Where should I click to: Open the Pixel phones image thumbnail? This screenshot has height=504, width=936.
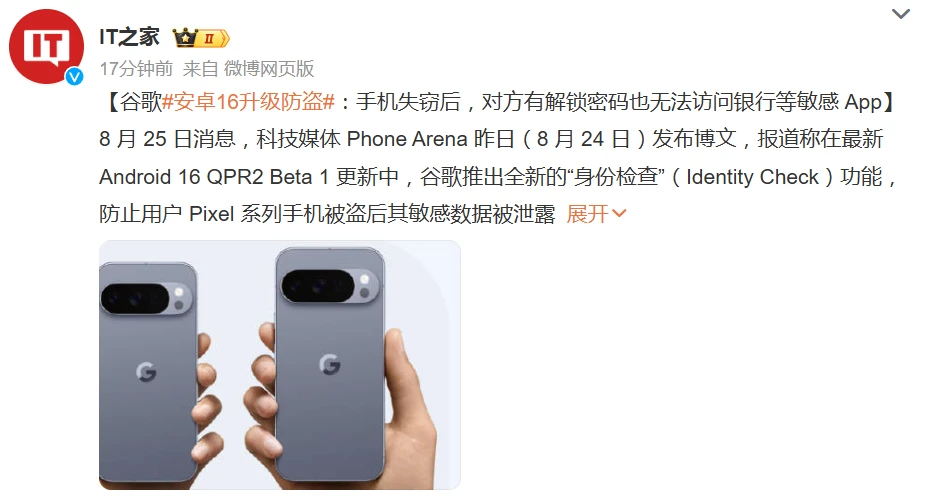[279, 365]
